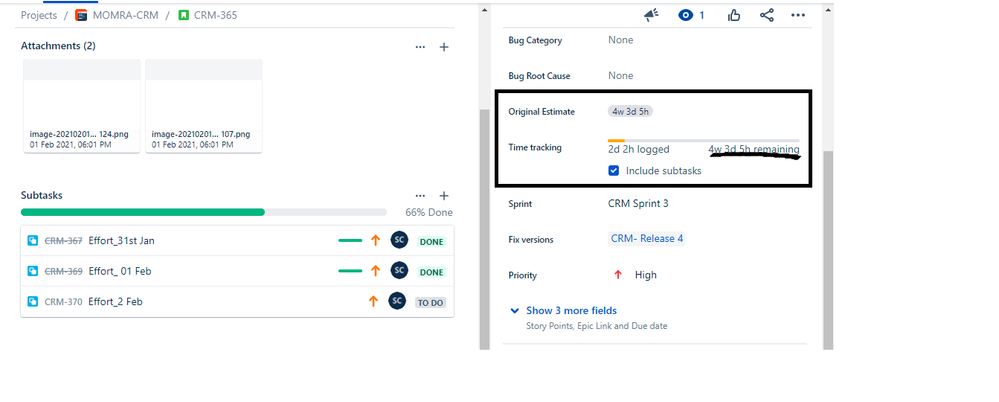Click subtask icon of CRM-370 row

(33, 301)
